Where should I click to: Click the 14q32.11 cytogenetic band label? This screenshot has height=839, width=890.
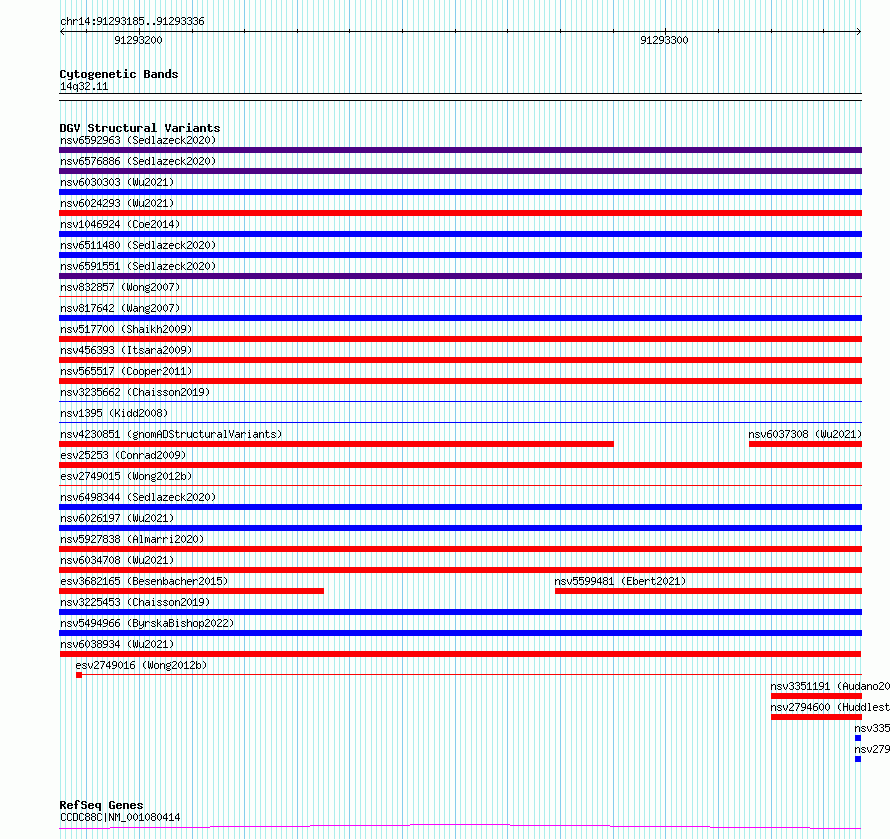84,86
